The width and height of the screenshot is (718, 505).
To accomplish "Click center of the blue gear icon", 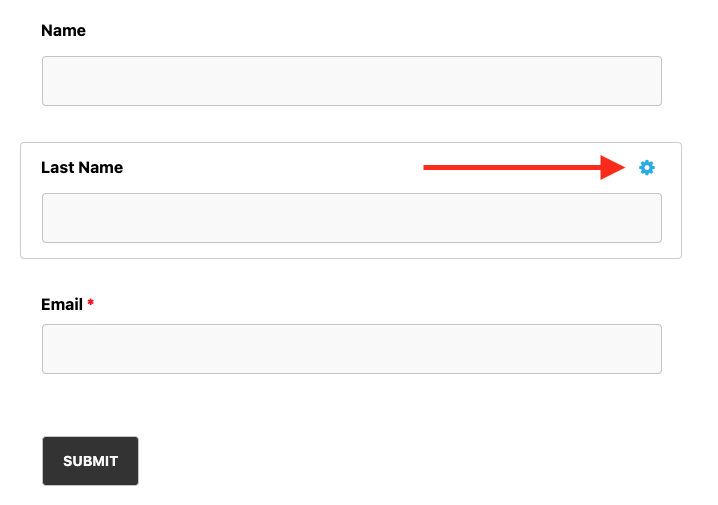I will 647,168.
